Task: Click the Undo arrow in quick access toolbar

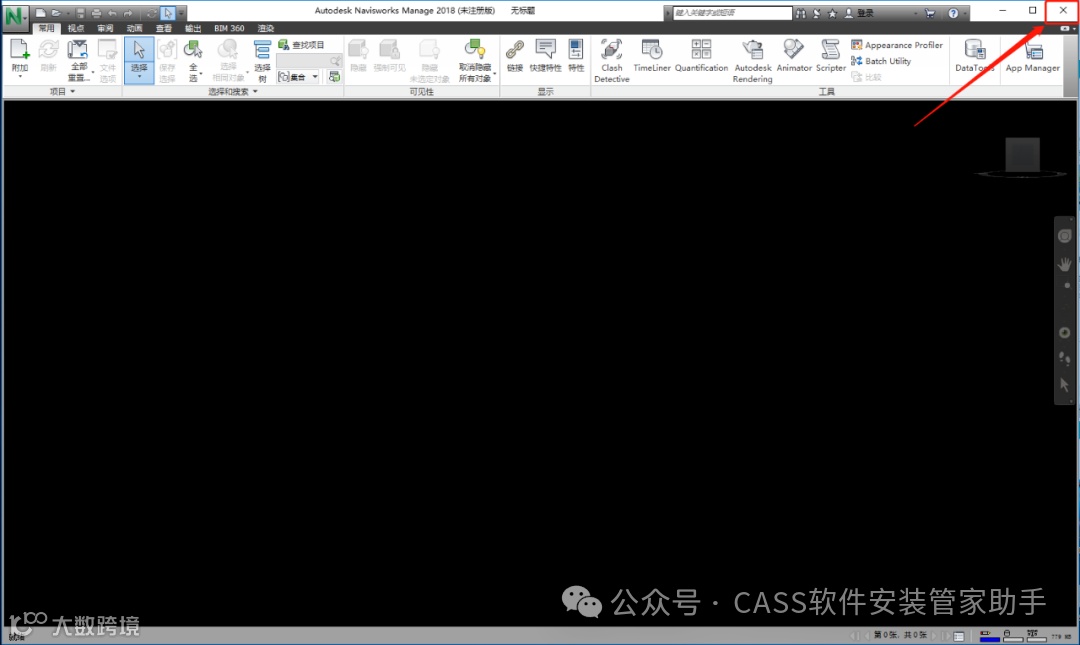Action: (112, 13)
